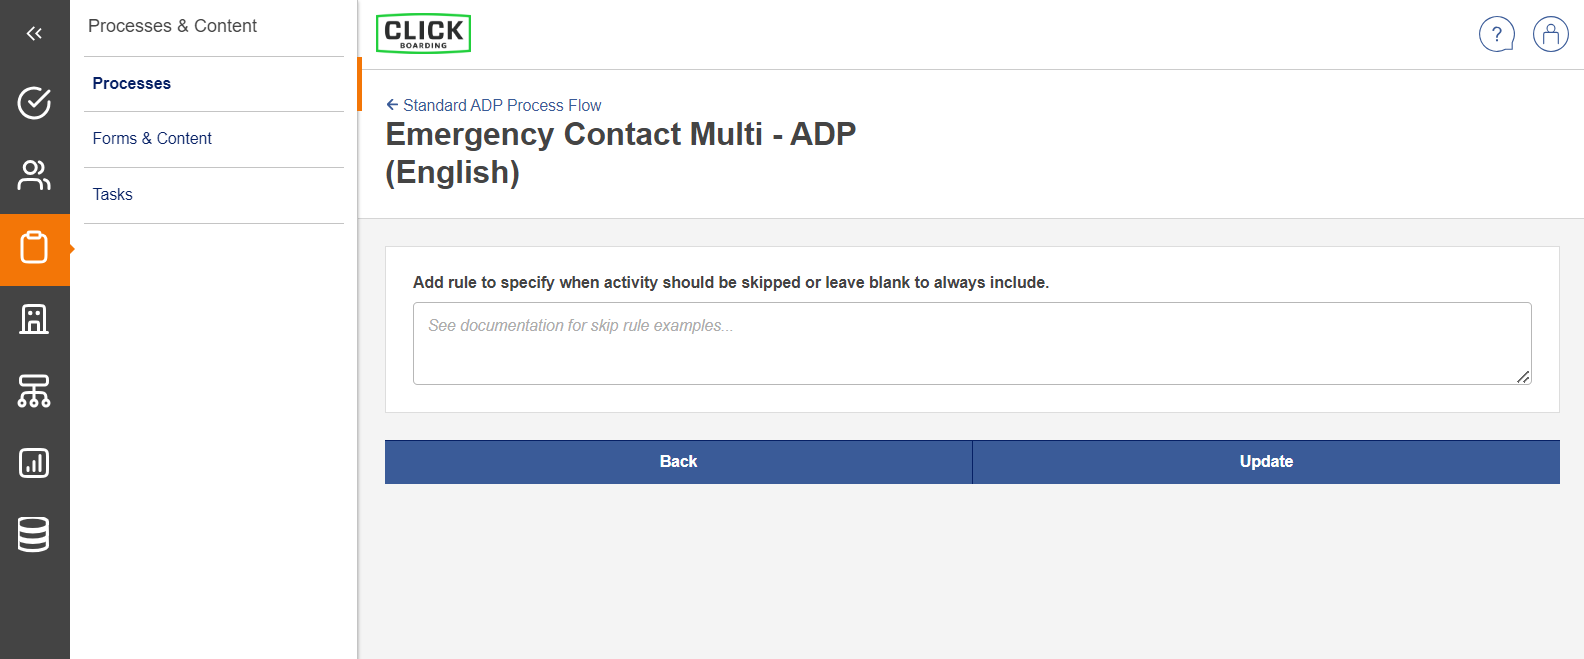Open the checkmark tasks icon in sidebar
The height and width of the screenshot is (659, 1584).
(34, 103)
